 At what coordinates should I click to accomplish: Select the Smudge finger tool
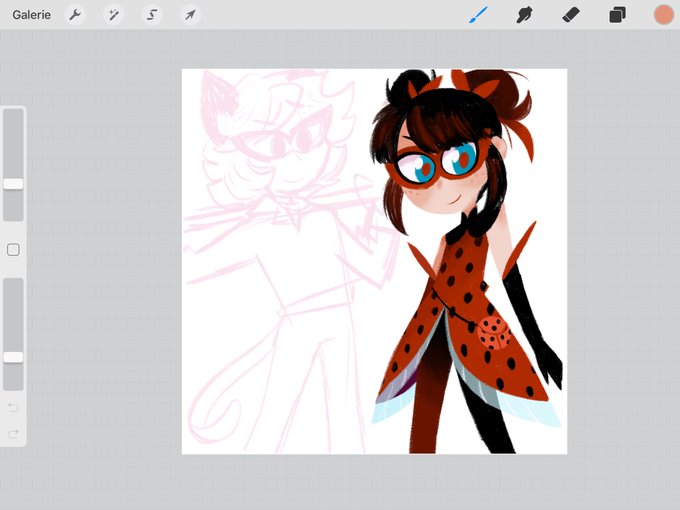click(x=524, y=15)
